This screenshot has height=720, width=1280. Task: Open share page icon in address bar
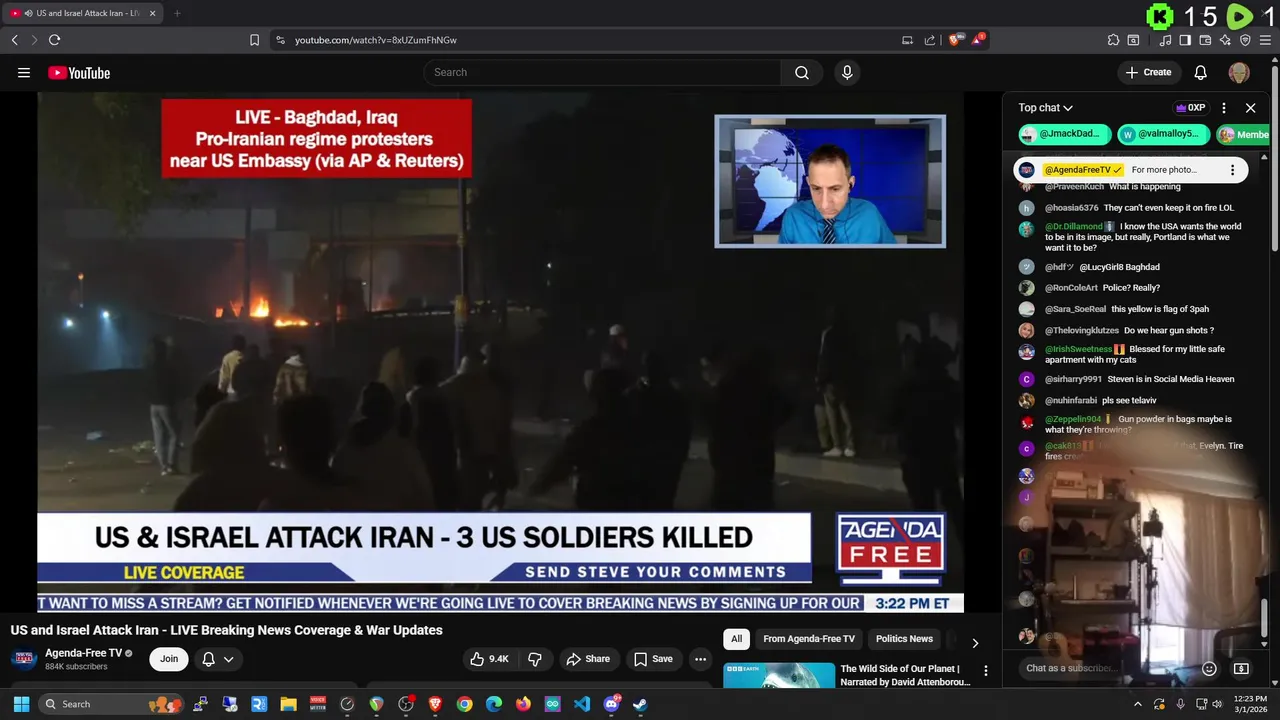point(929,40)
